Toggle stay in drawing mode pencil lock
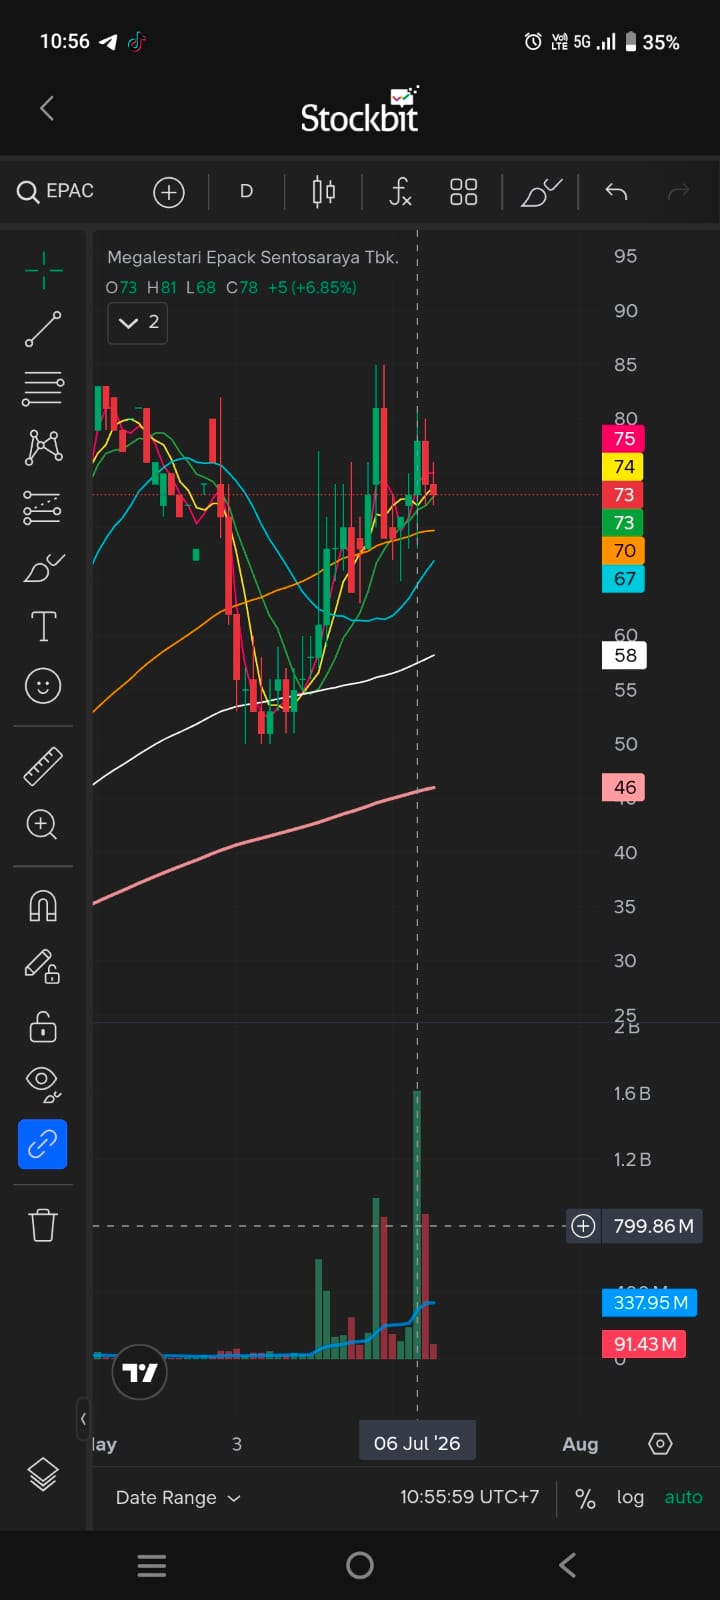Viewport: 720px width, 1600px height. point(43,966)
